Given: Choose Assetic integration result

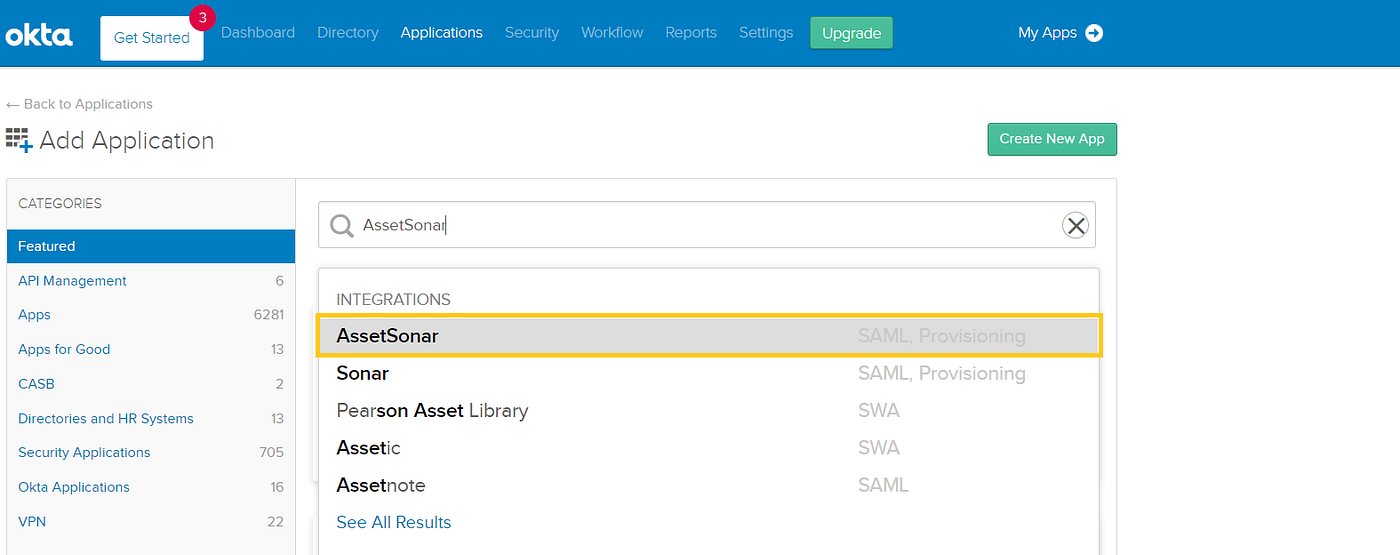Looking at the screenshot, I should pyautogui.click(x=709, y=448).
